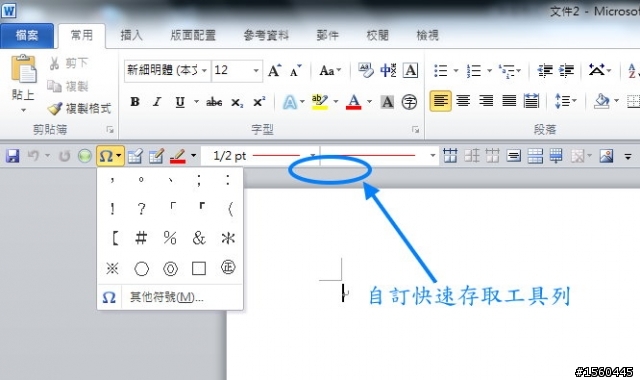Click Distributed alignment icon
Screen dimensions: 640x380
tap(531, 101)
